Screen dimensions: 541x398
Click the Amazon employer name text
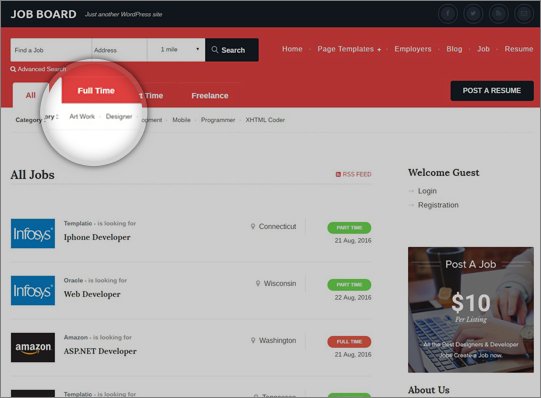point(76,337)
